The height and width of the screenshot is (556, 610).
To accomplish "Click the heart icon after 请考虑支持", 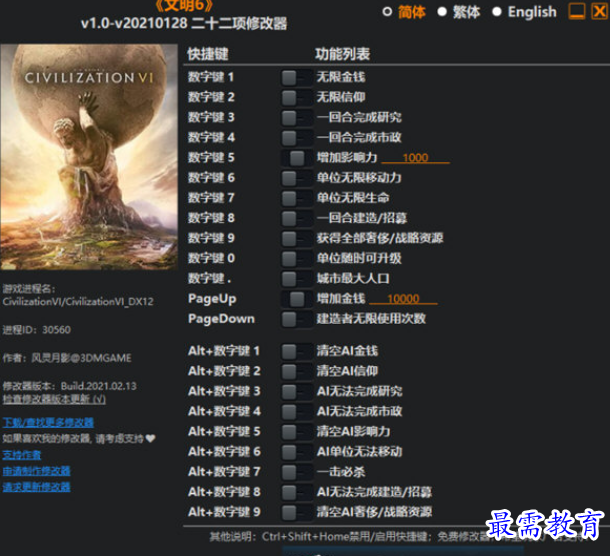I will 151,438.
